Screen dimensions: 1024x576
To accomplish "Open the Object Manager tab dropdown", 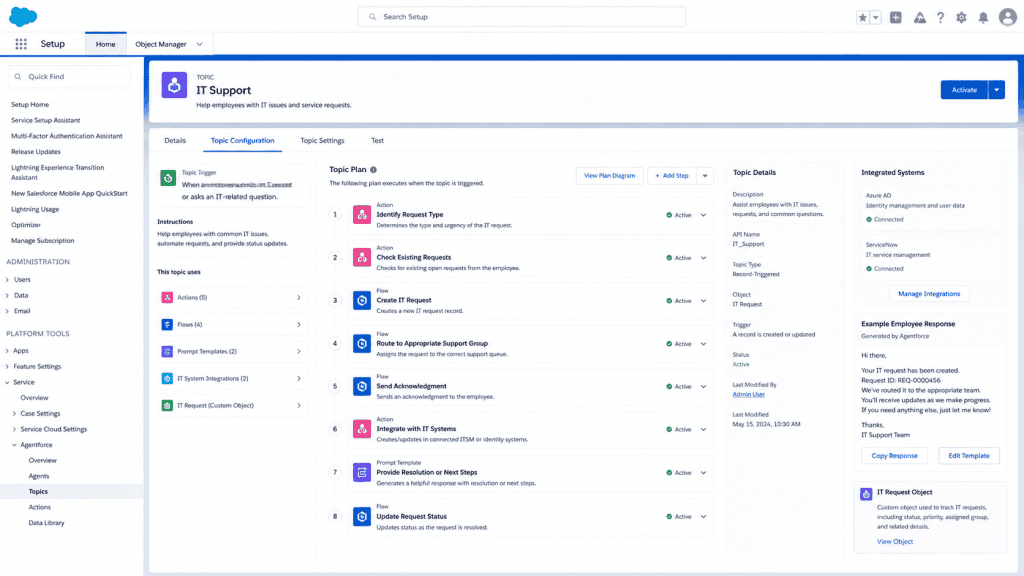I will pos(199,44).
